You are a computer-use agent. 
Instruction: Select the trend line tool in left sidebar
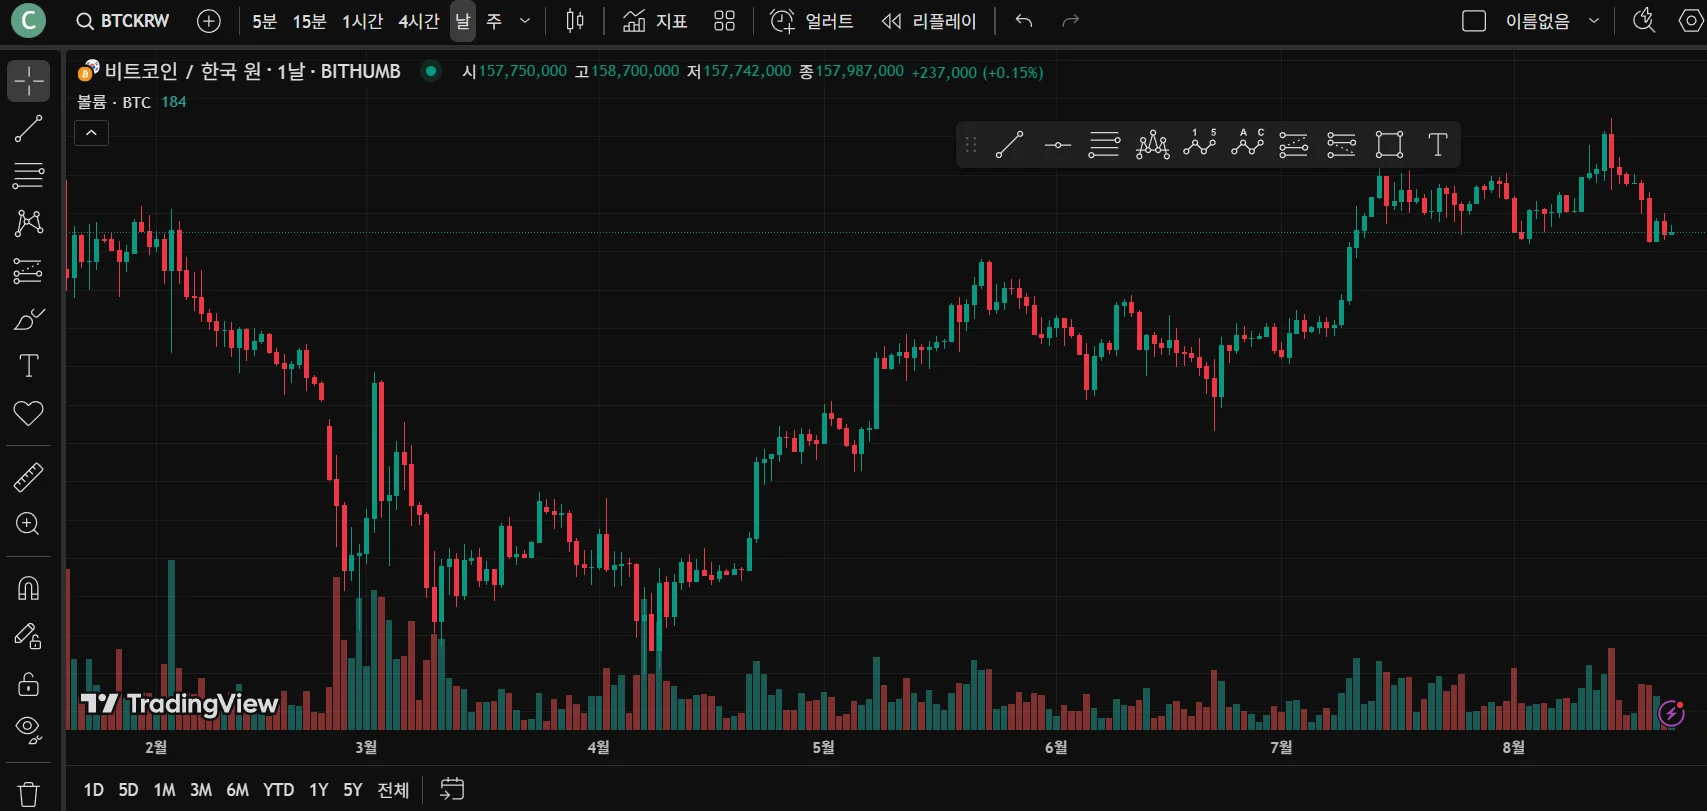tap(28, 128)
